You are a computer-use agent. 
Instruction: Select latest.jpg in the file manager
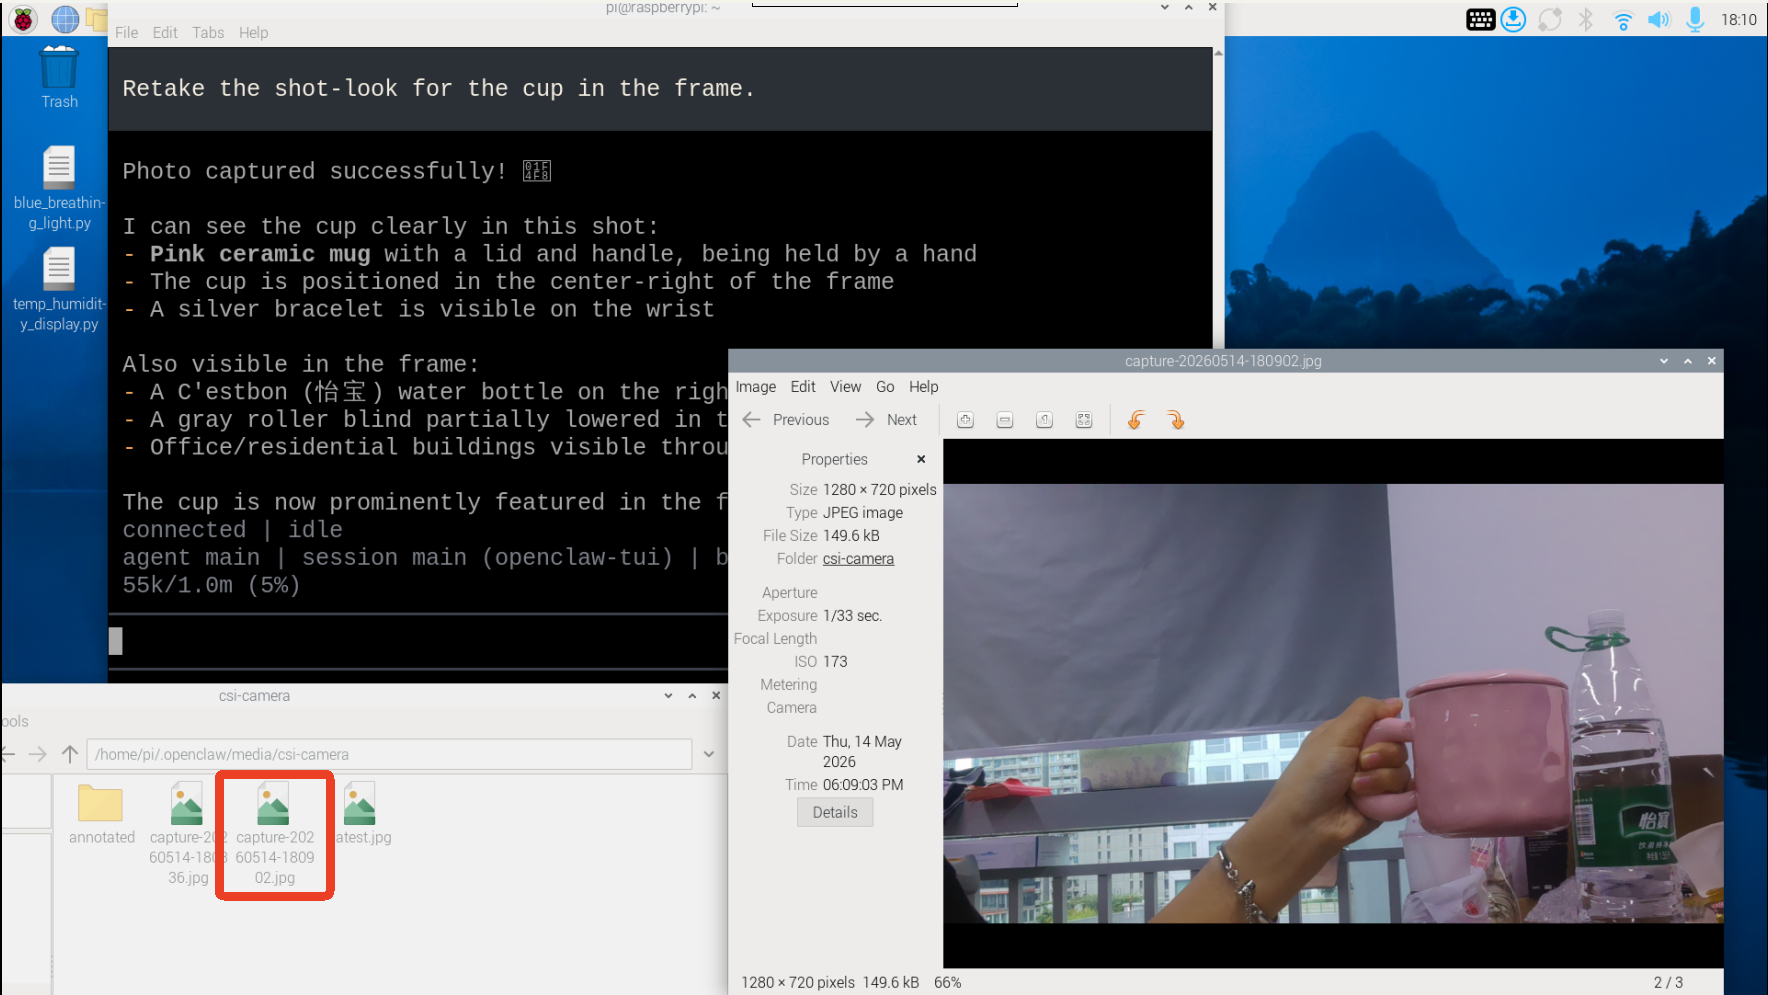point(362,814)
